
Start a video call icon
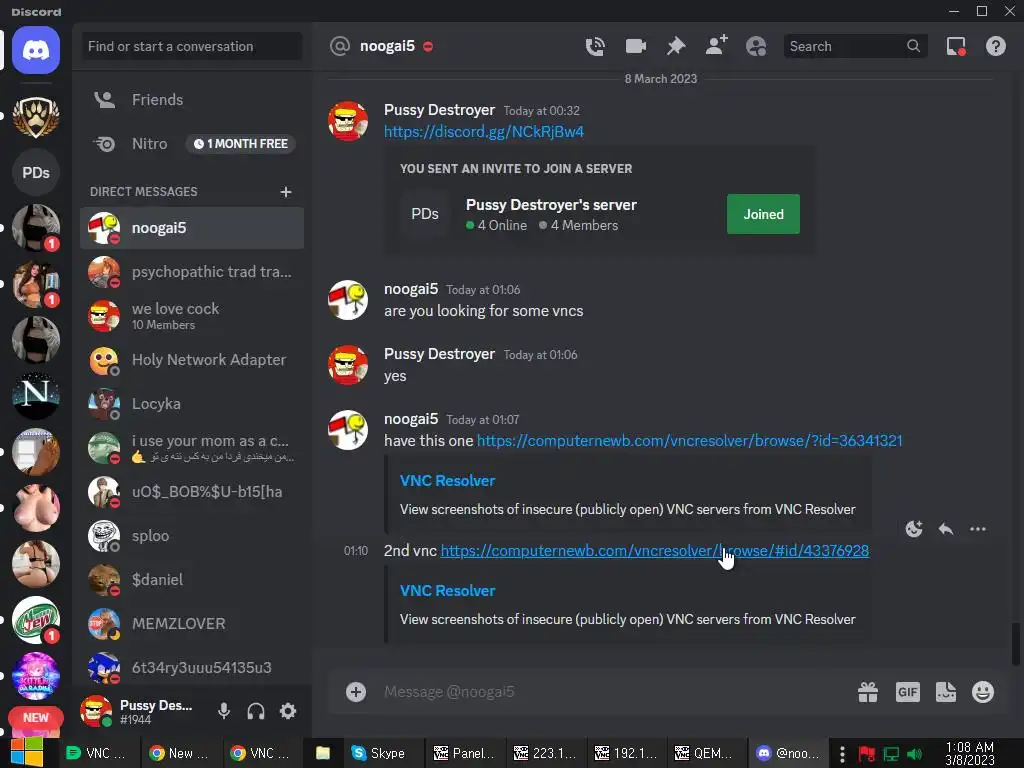click(635, 46)
